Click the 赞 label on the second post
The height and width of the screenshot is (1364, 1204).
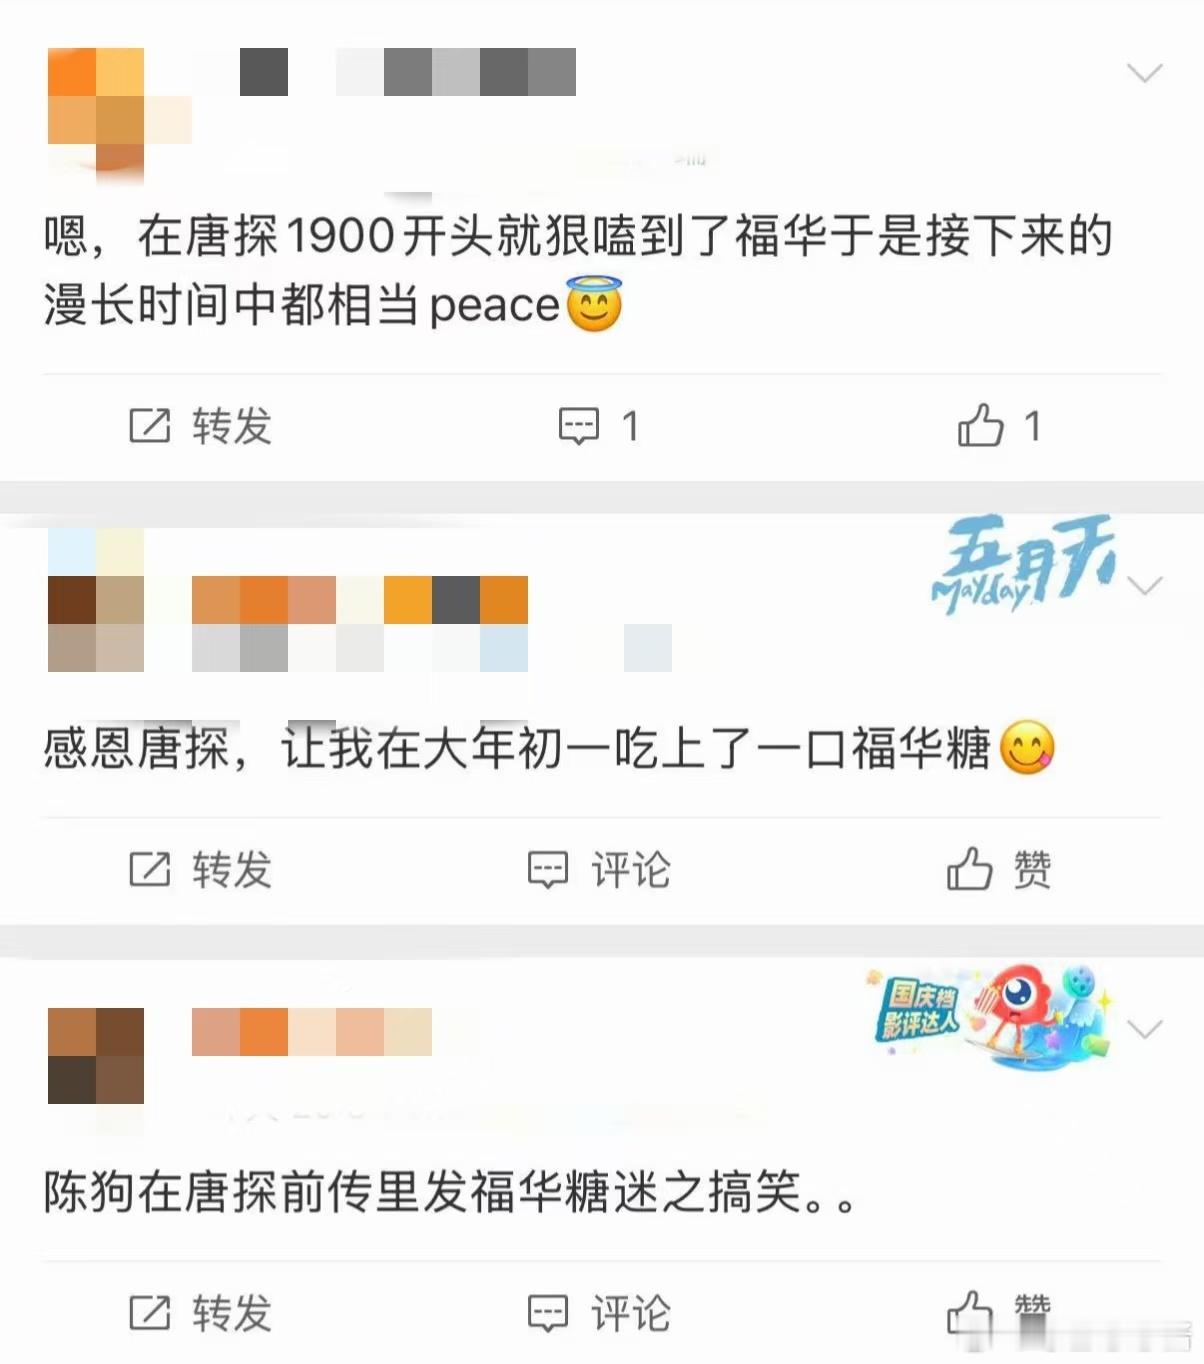tap(1032, 869)
